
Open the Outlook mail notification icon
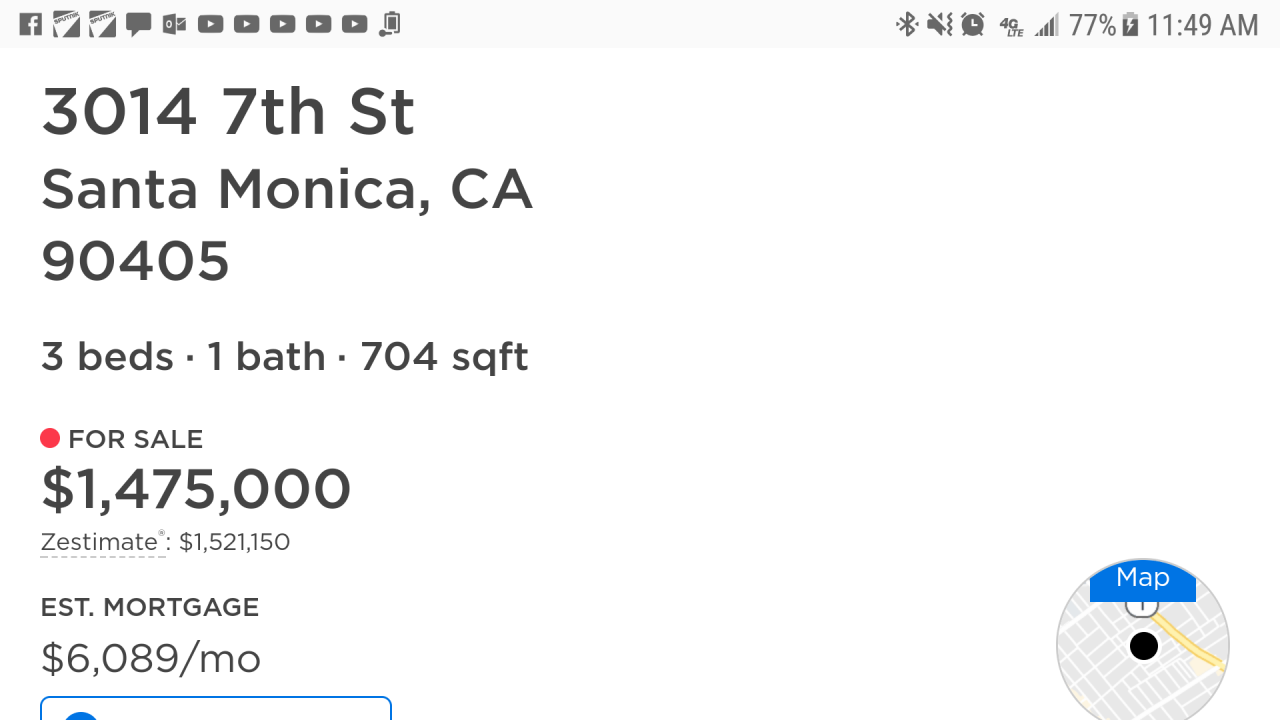click(x=174, y=24)
